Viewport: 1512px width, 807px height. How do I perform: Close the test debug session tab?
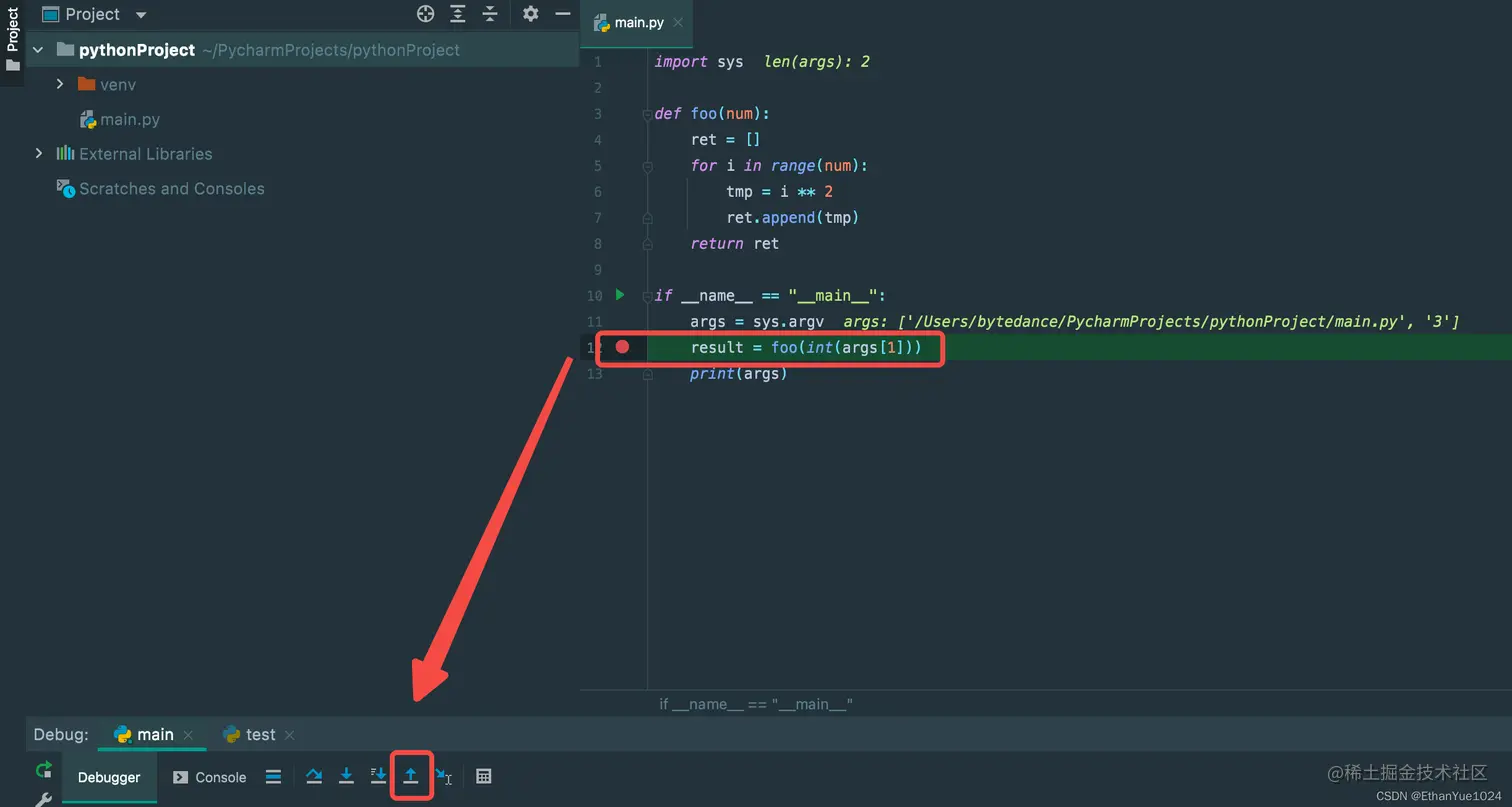click(x=289, y=735)
